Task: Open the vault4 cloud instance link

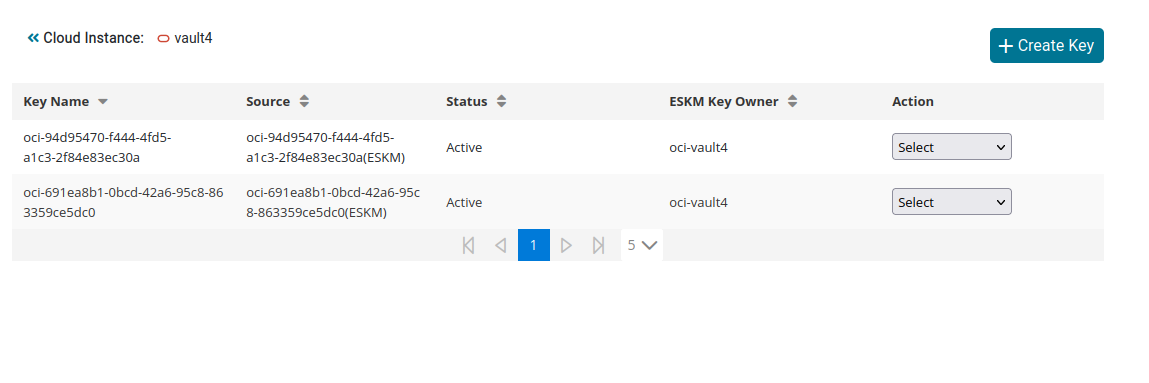Action: 193,38
